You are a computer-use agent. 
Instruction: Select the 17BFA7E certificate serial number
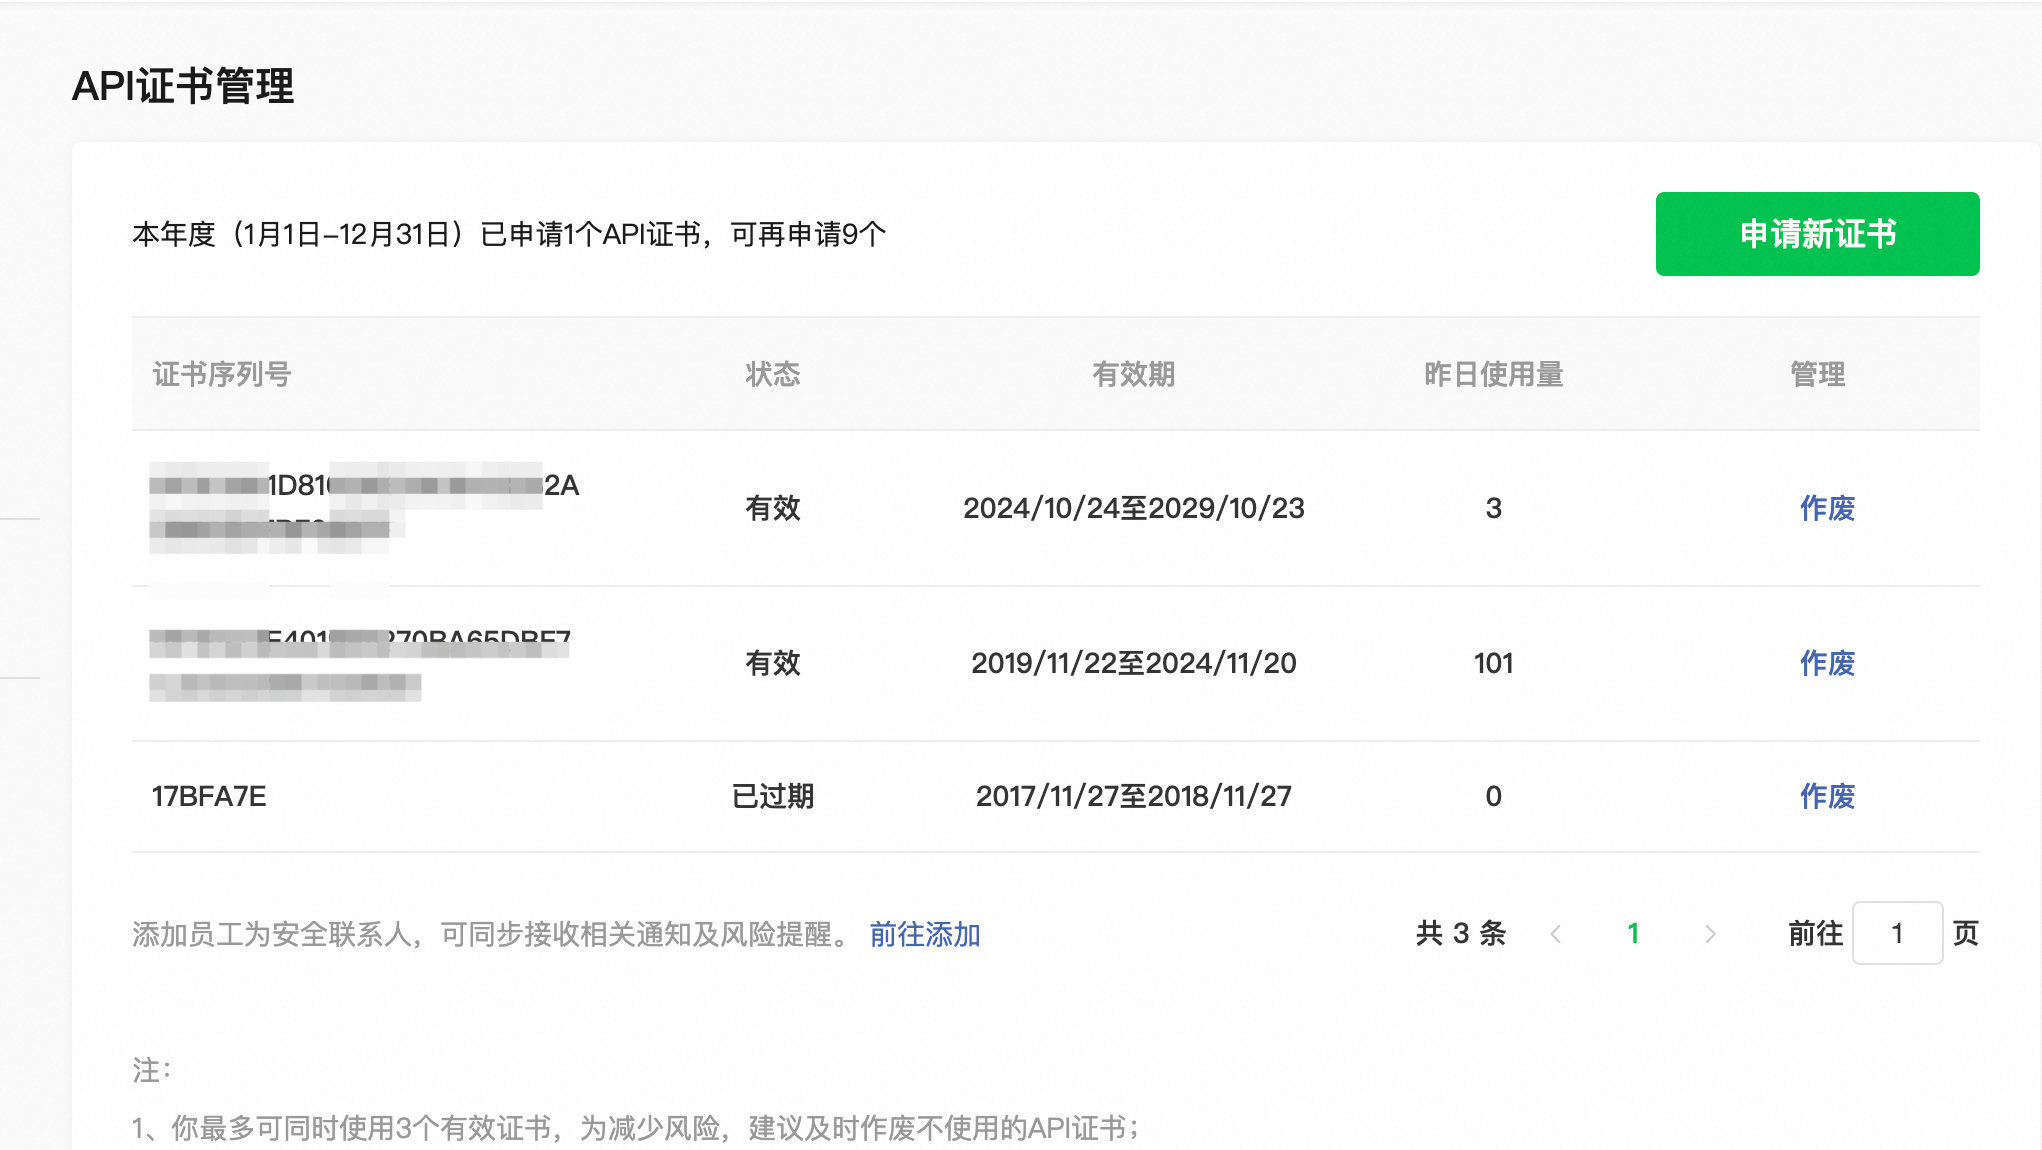209,796
